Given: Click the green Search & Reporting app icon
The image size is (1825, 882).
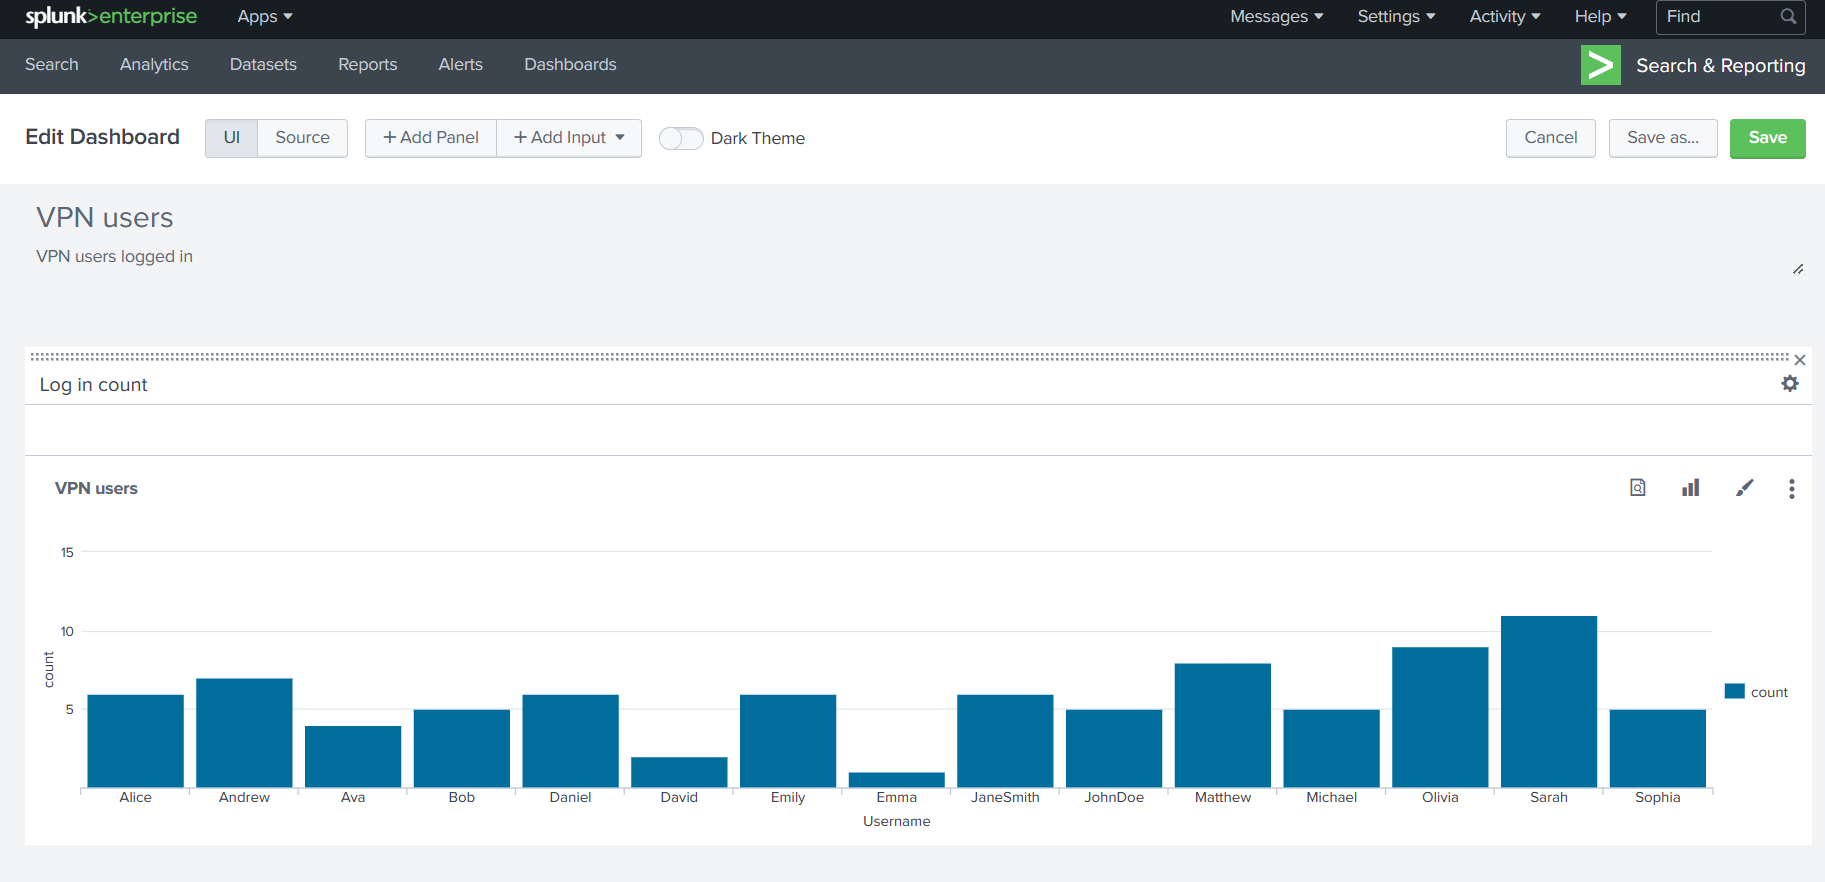Looking at the screenshot, I should click(1600, 66).
